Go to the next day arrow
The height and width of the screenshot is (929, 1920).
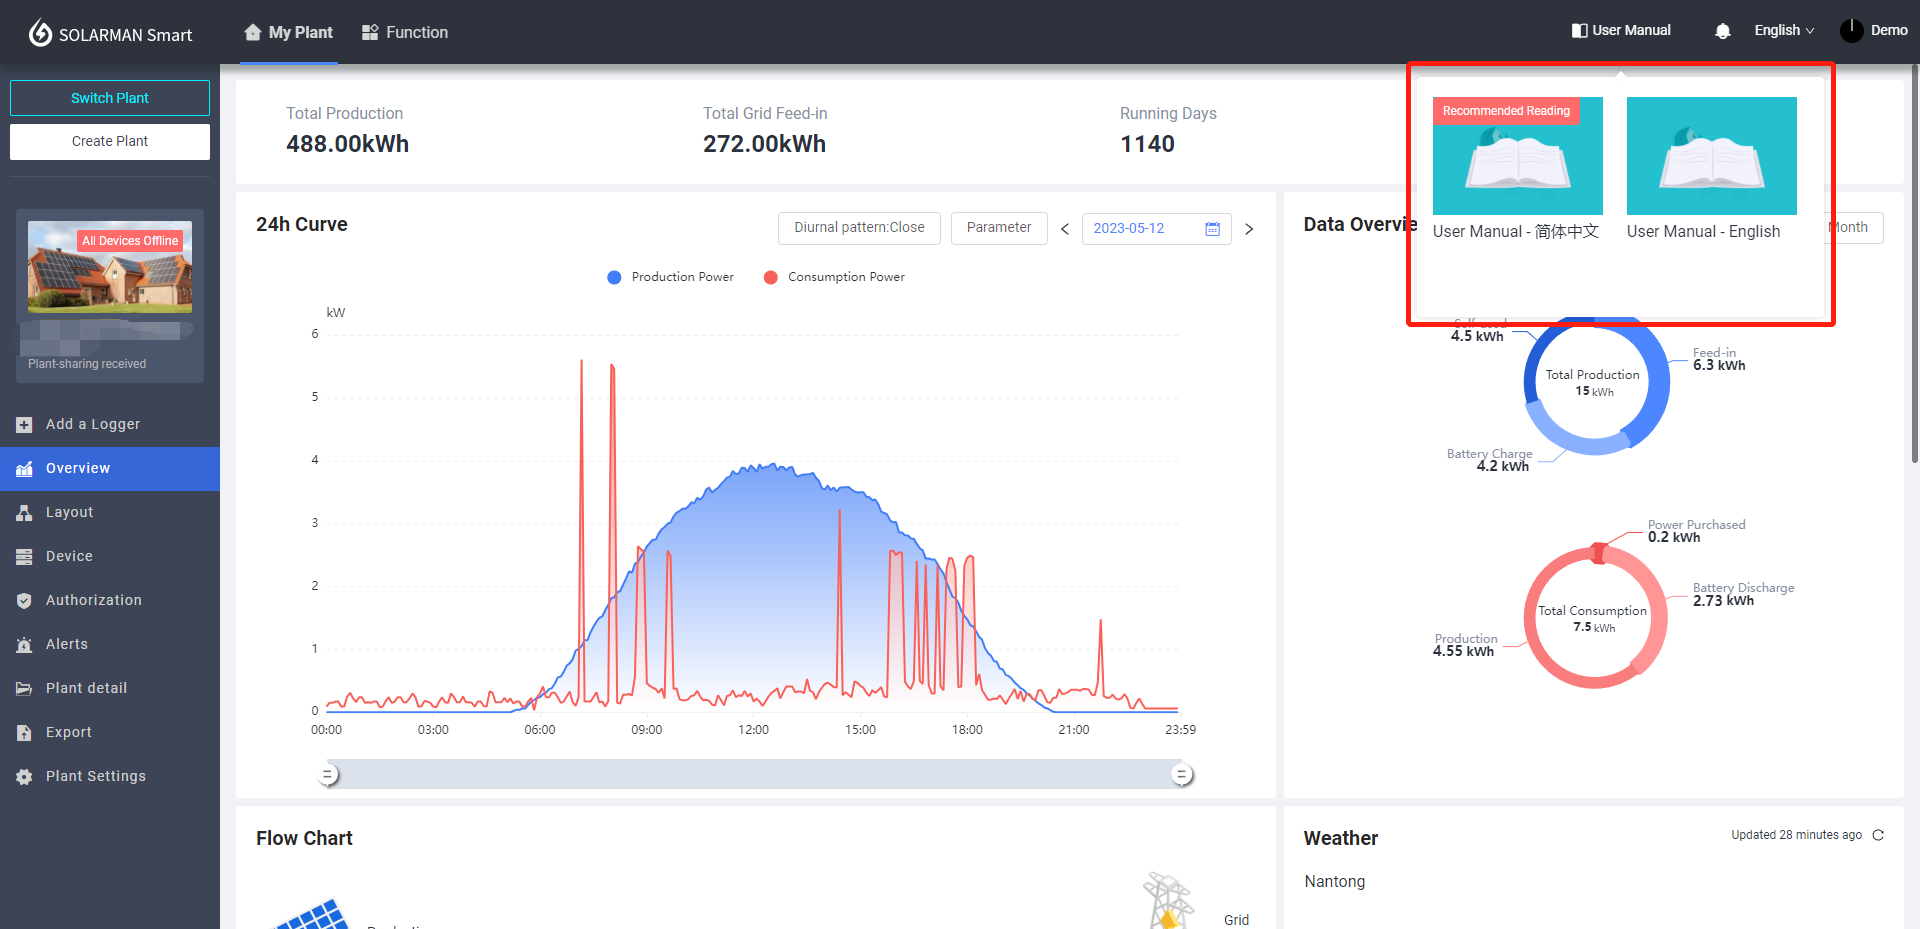pyautogui.click(x=1249, y=229)
